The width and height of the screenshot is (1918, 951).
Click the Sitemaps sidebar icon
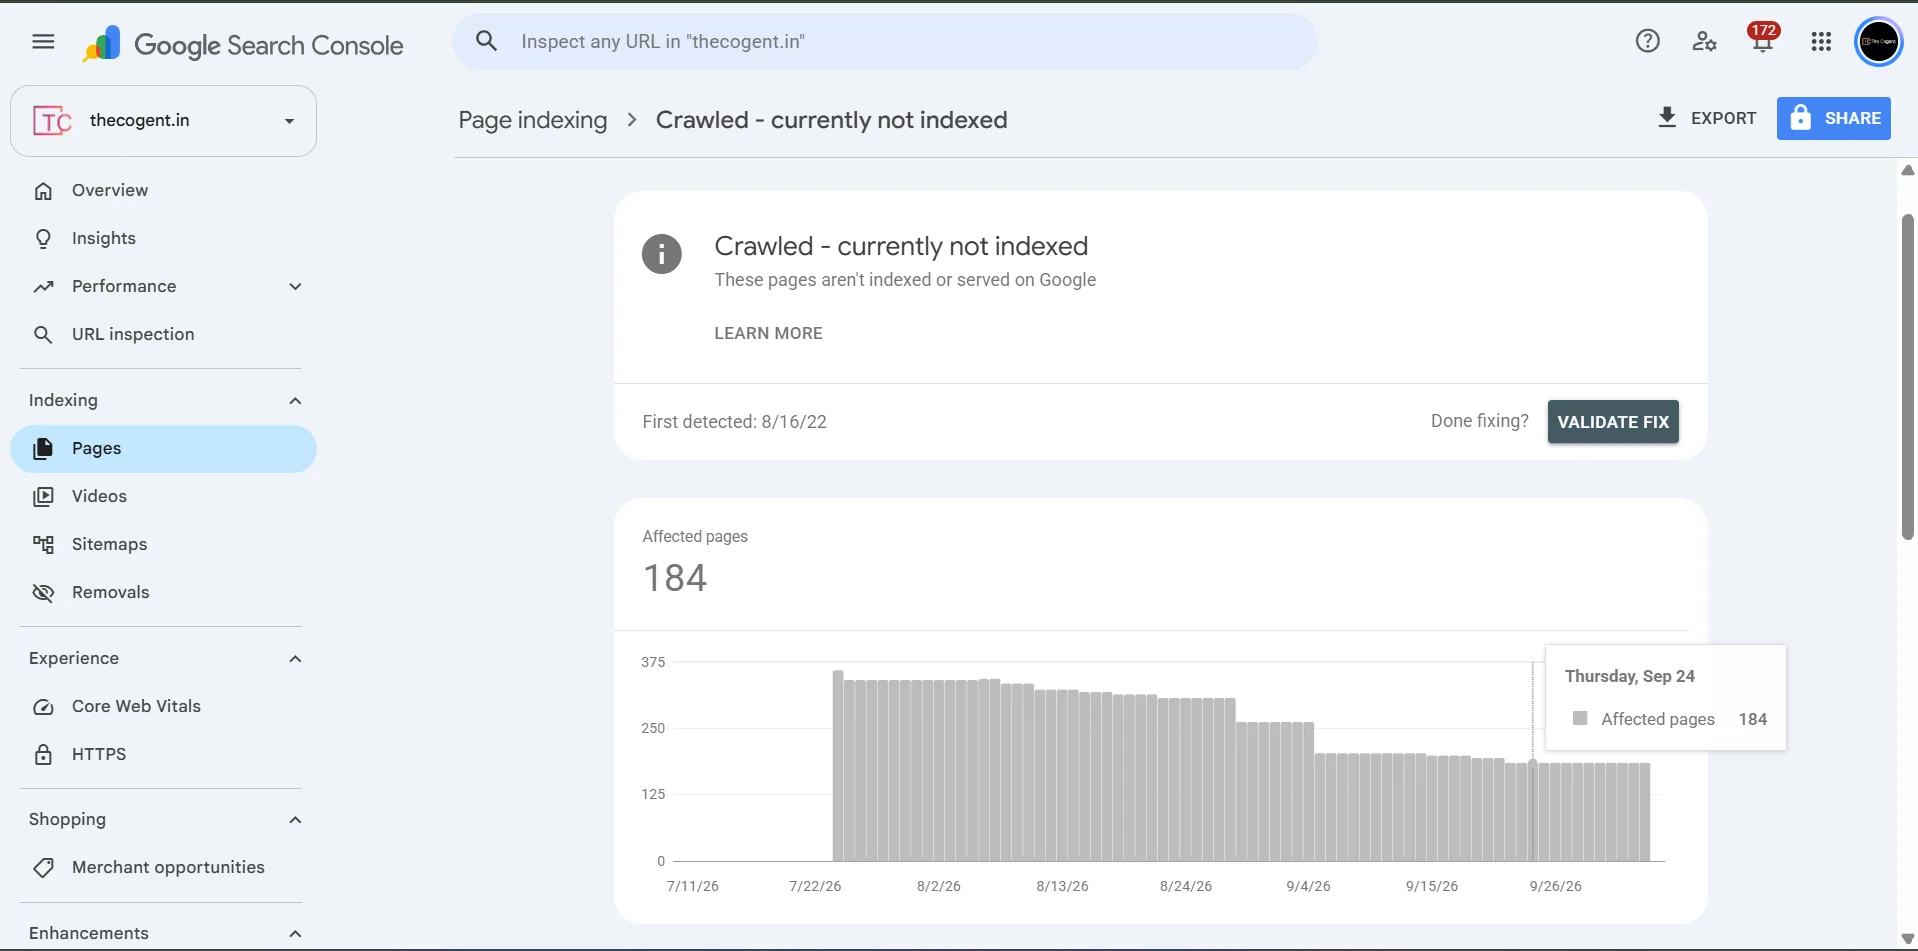pos(43,544)
